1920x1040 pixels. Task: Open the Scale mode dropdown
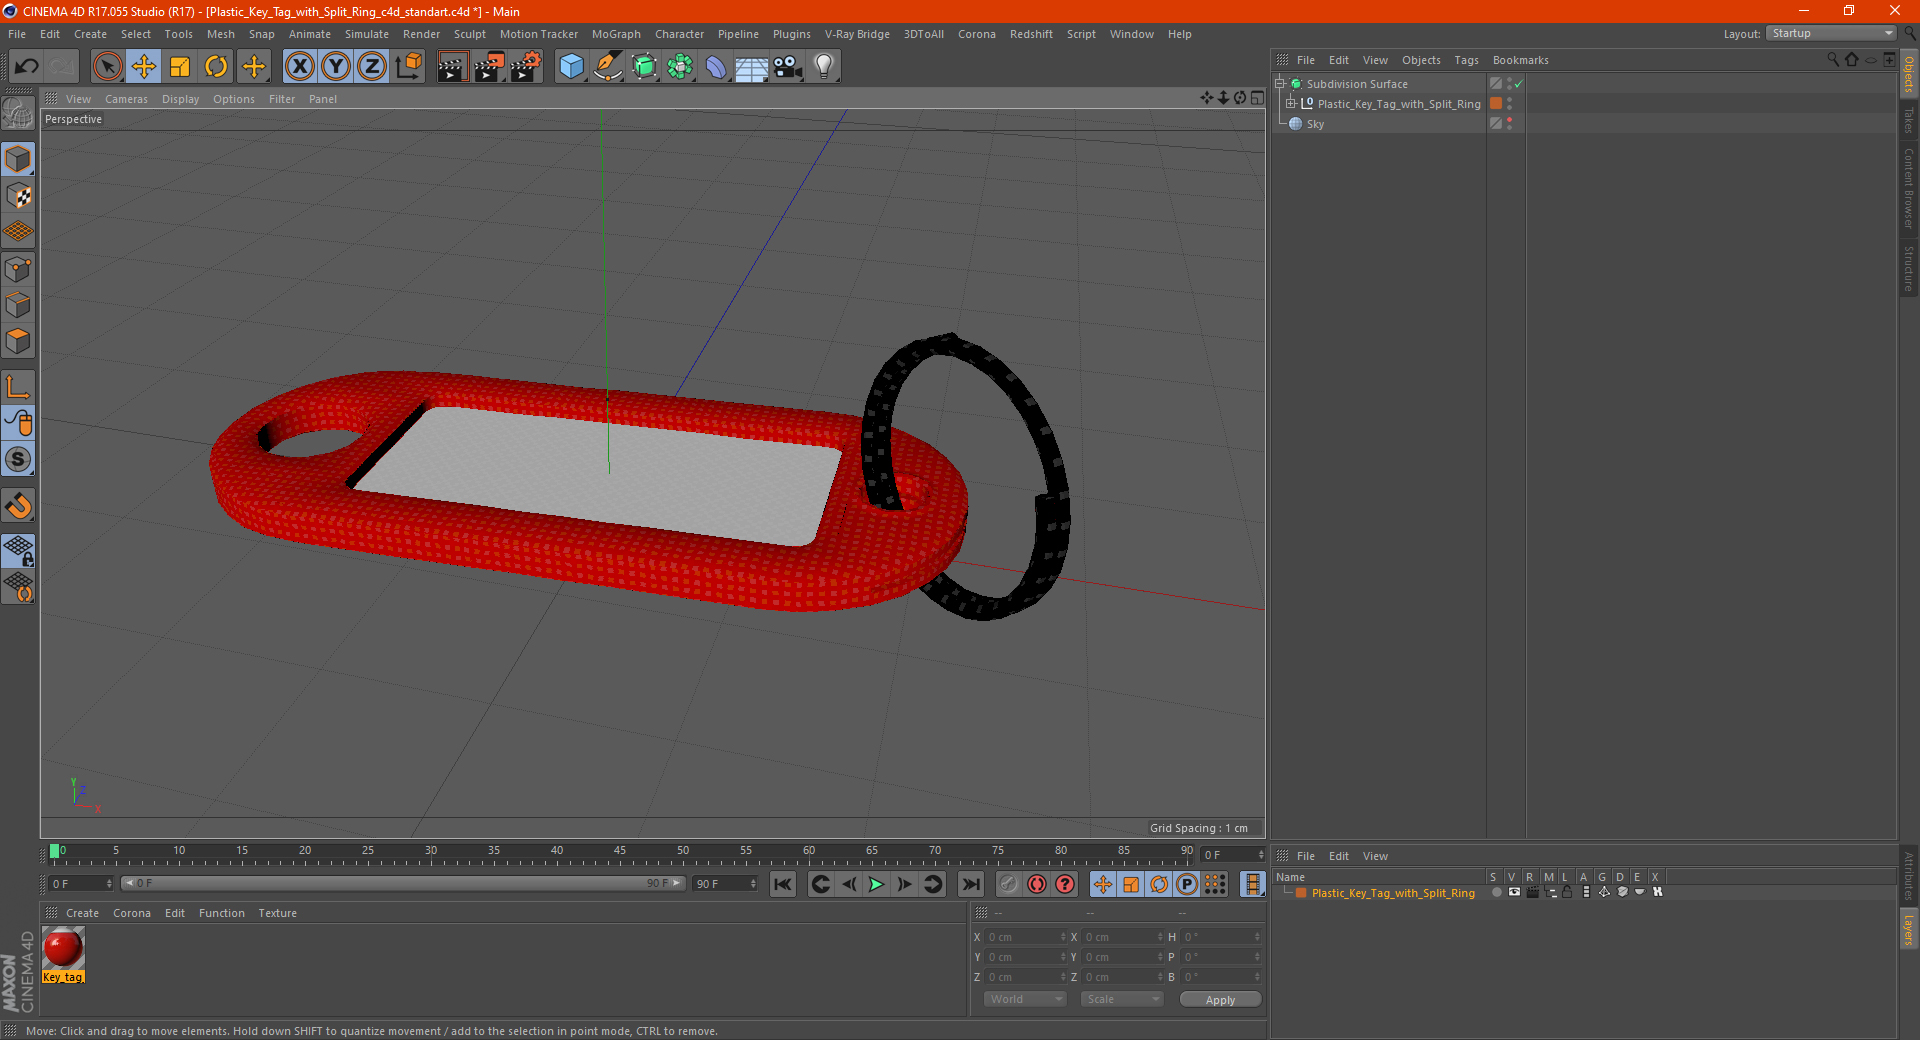1122,999
